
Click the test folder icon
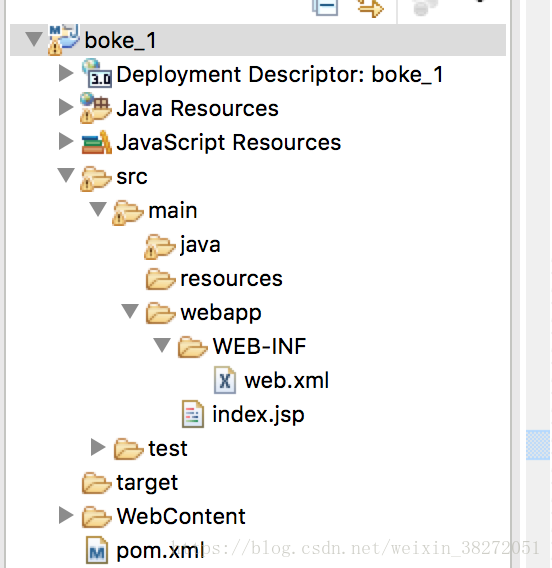[x=129, y=449]
